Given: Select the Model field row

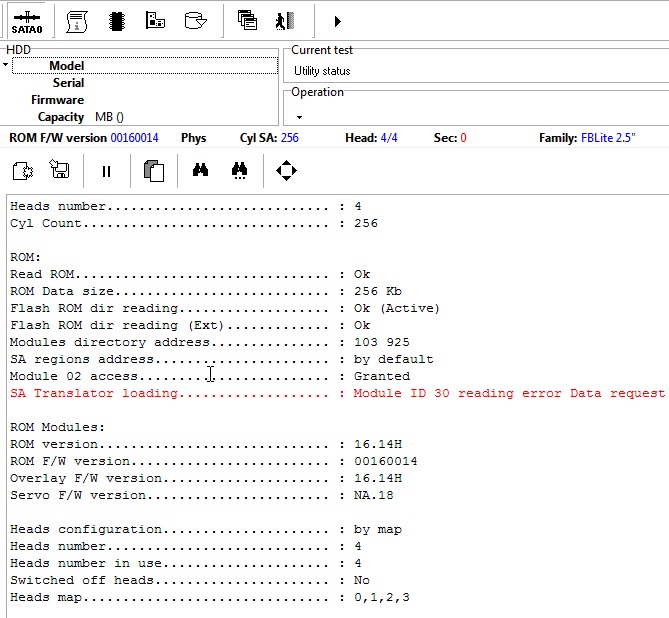Looking at the screenshot, I should click(x=145, y=66).
